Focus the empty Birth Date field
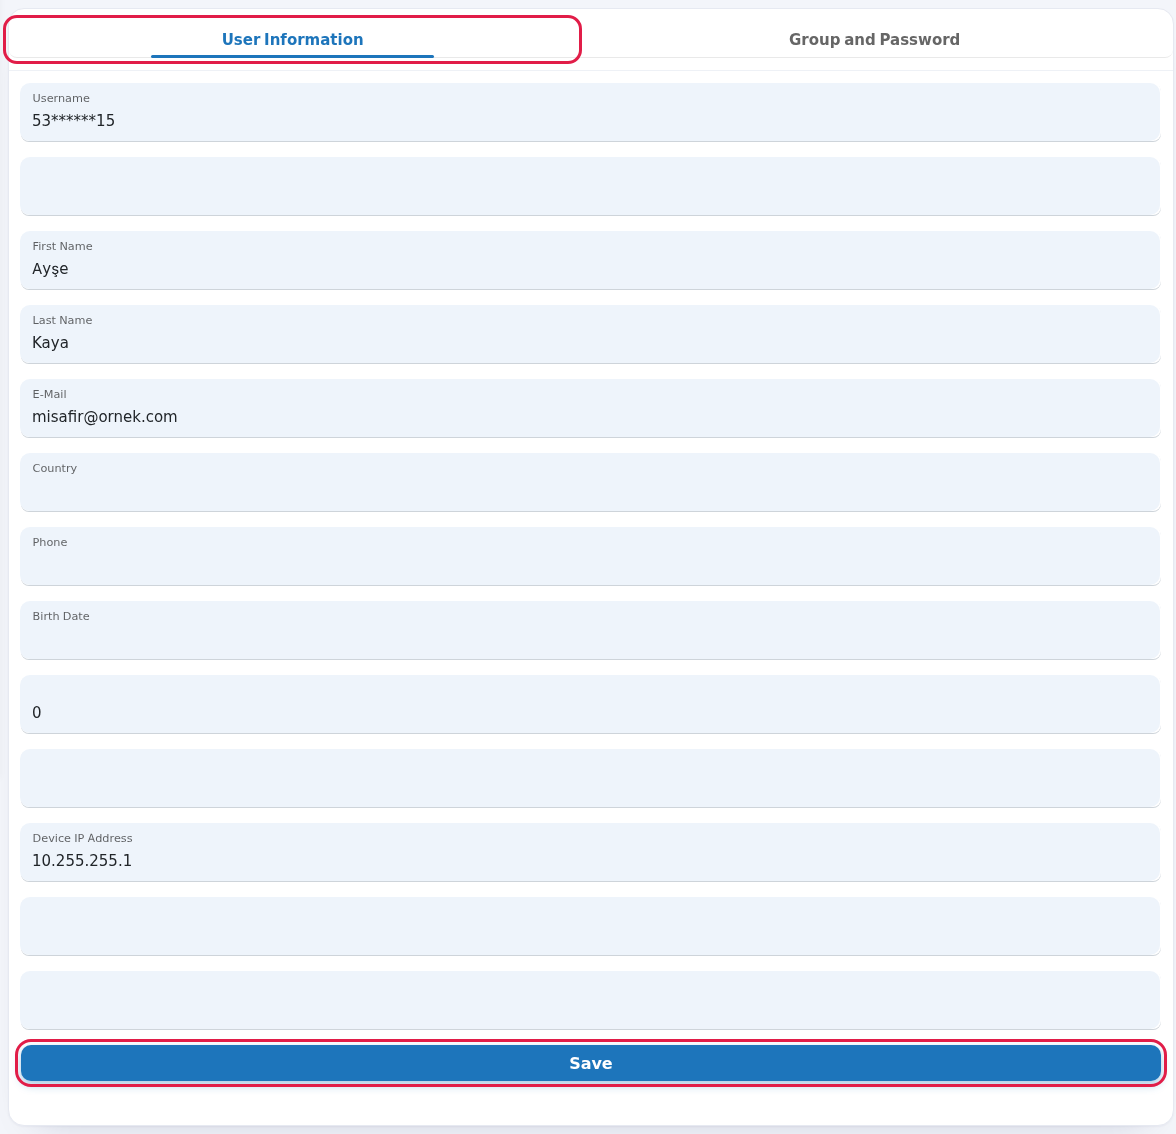Image resolution: width=1176 pixels, height=1134 pixels. (x=590, y=631)
